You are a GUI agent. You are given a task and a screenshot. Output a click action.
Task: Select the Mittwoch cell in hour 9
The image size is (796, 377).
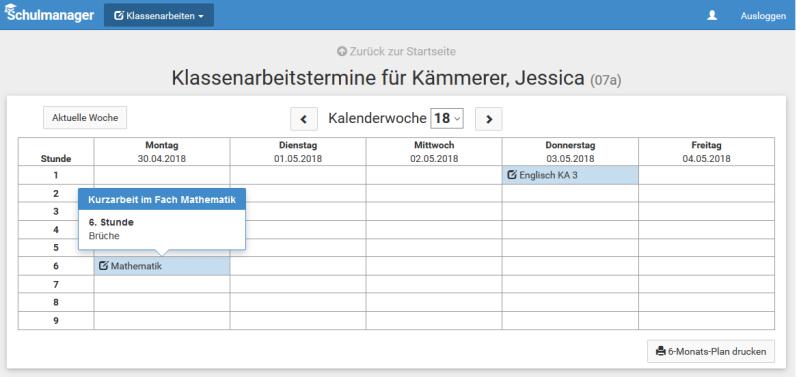434,321
